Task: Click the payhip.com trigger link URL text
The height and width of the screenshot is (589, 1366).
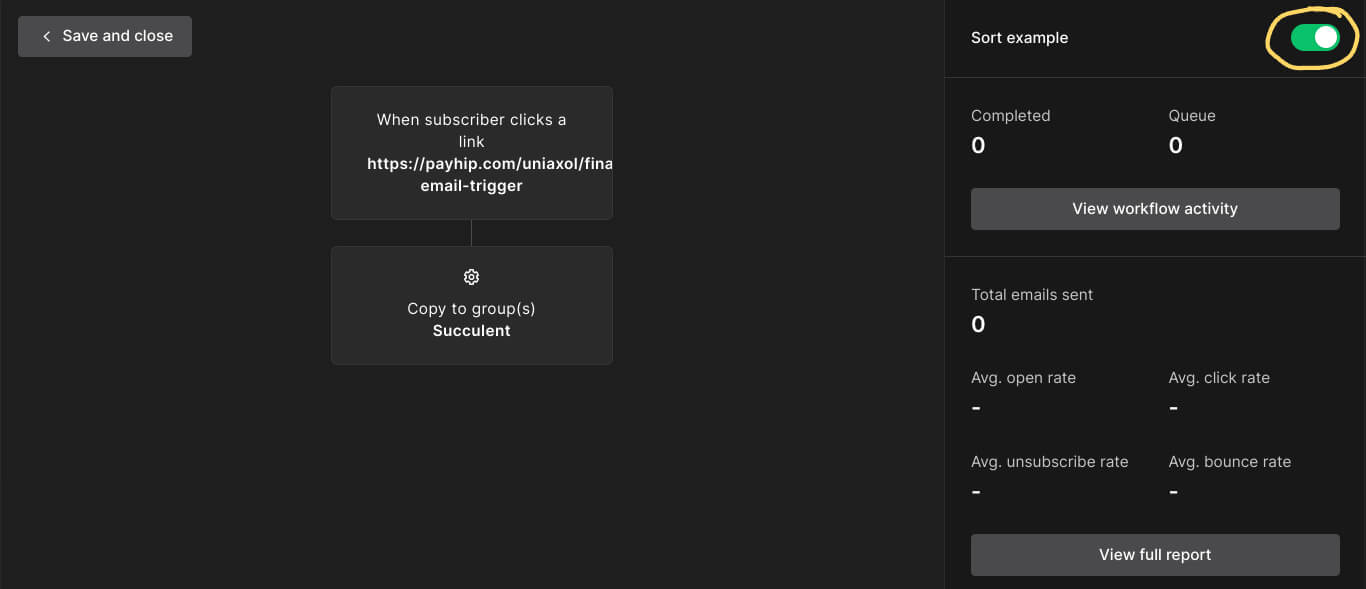Action: [x=489, y=164]
